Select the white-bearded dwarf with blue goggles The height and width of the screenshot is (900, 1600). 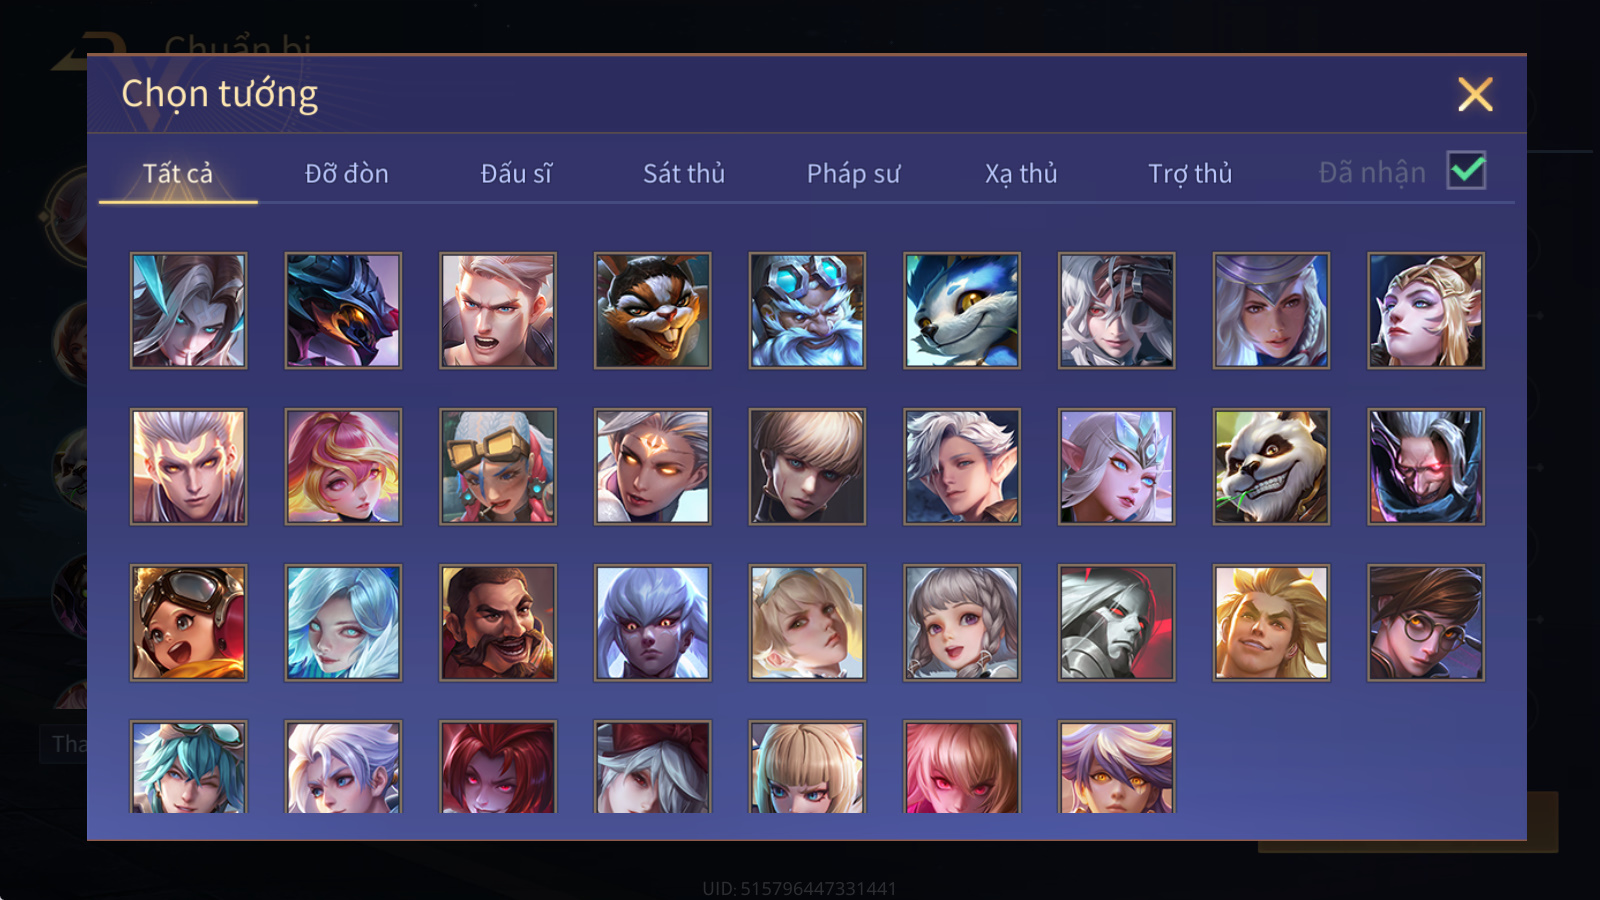pos(807,310)
